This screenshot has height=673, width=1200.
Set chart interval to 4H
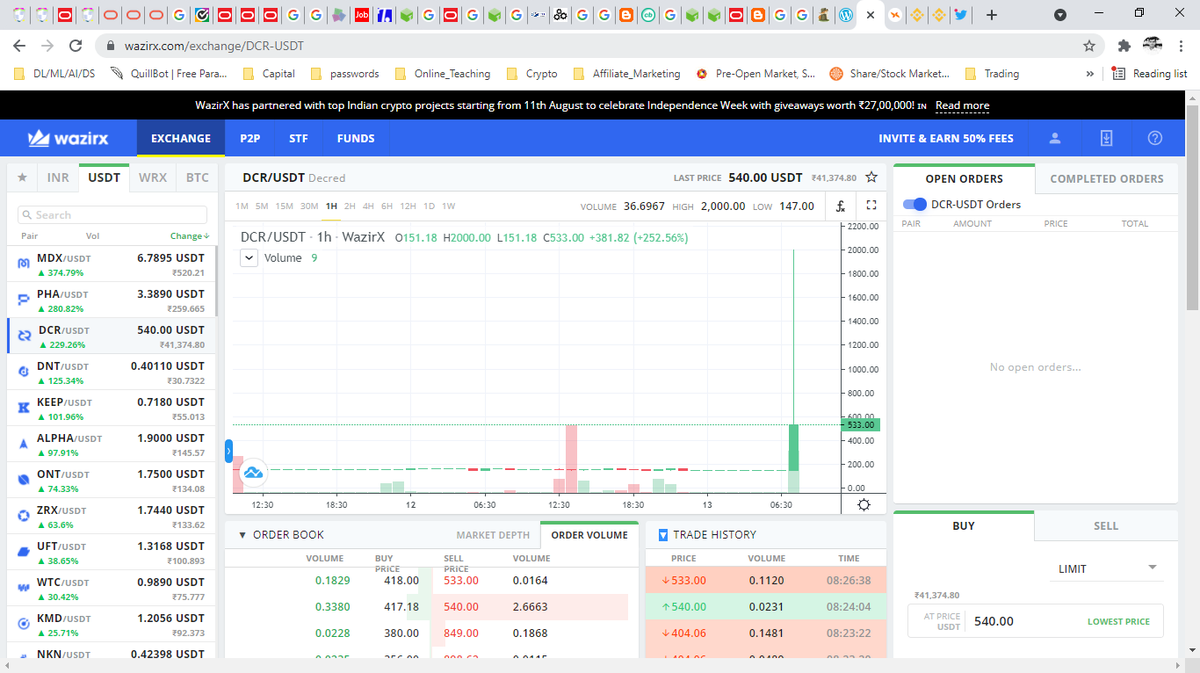369,206
